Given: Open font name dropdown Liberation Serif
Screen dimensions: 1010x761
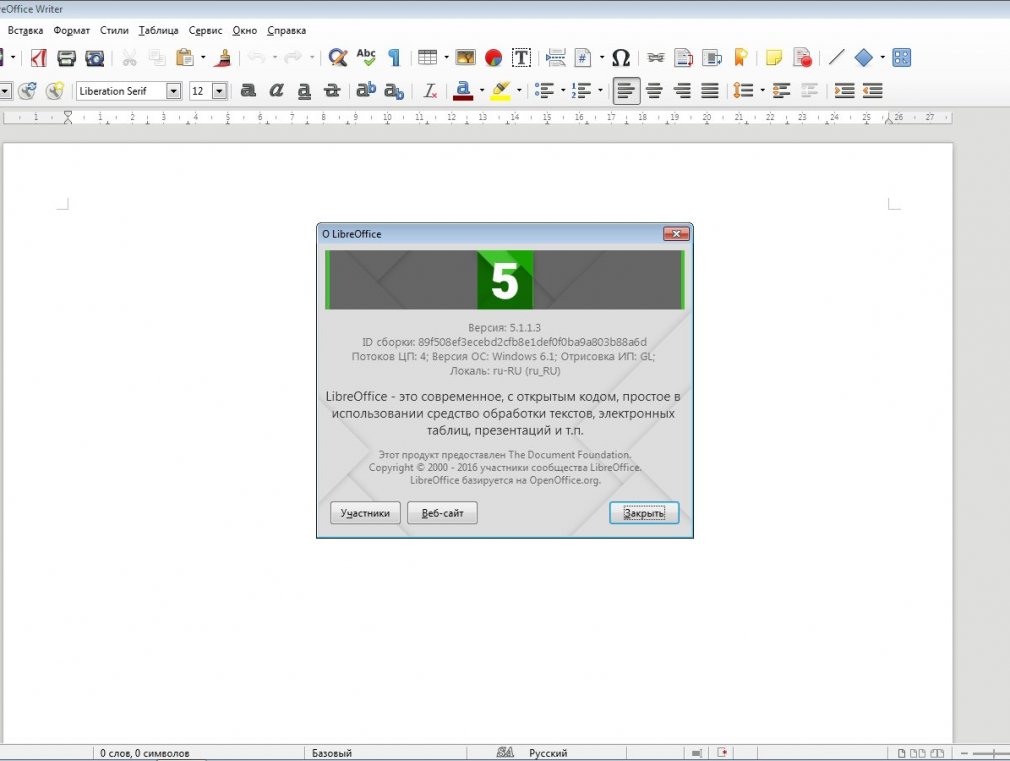Looking at the screenshot, I should pyautogui.click(x=173, y=91).
